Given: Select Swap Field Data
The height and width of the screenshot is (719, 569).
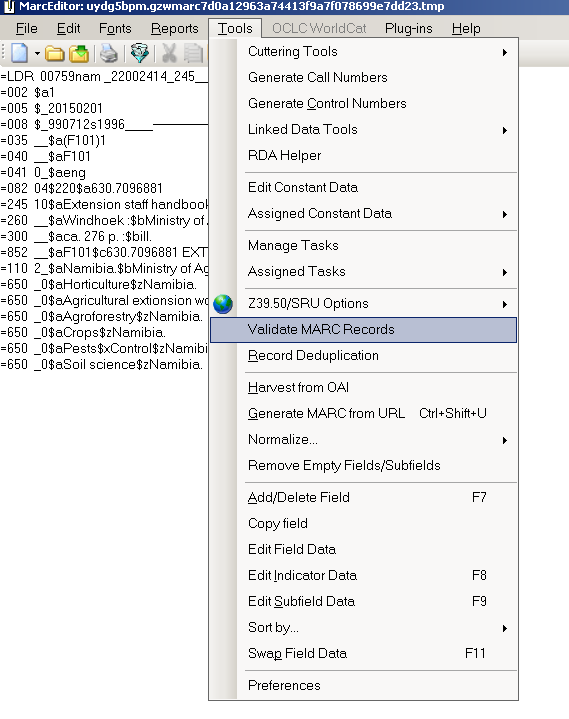Looking at the screenshot, I should tap(363, 653).
